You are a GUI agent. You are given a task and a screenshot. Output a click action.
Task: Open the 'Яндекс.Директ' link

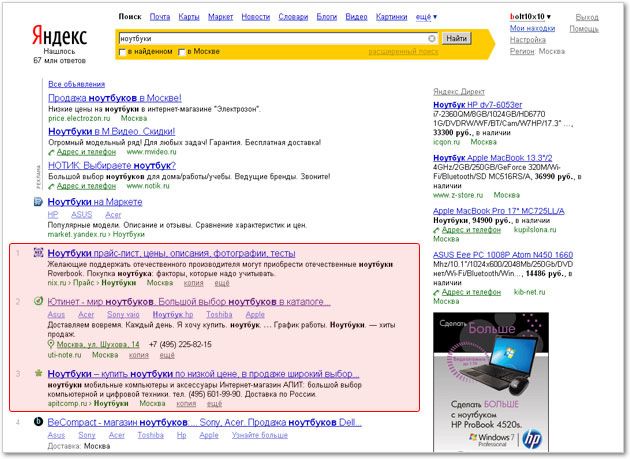459,92
